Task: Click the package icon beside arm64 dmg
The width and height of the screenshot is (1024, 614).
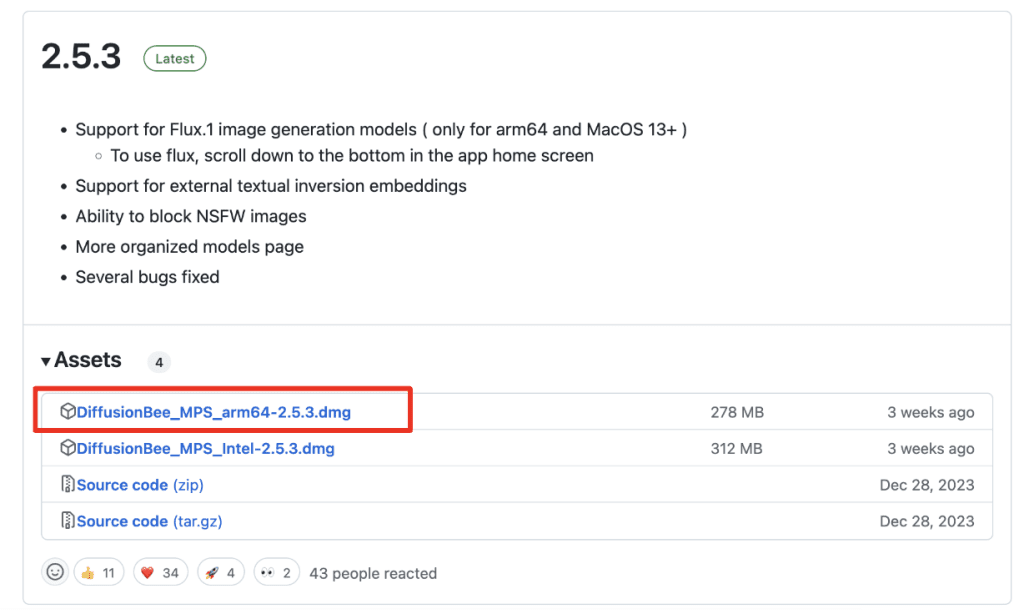Action: click(x=67, y=412)
